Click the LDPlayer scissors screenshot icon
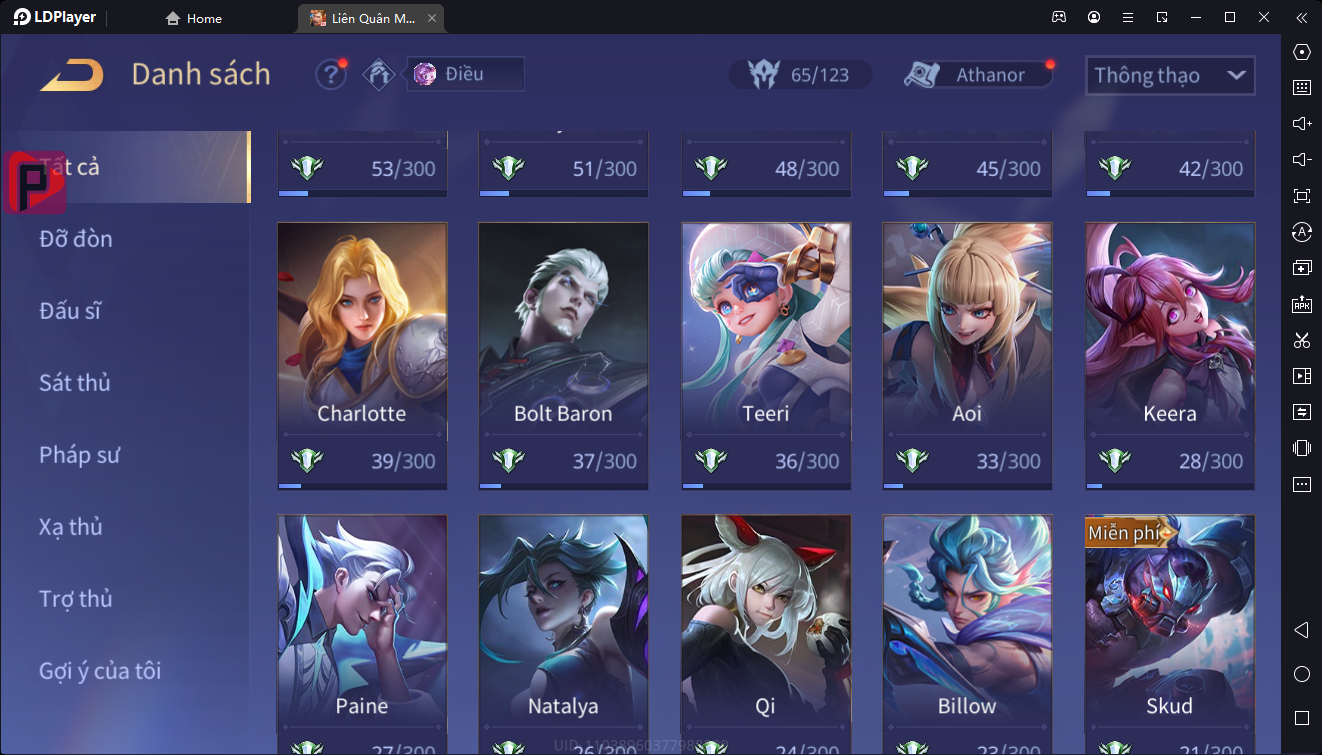Image resolution: width=1322 pixels, height=755 pixels. (1302, 340)
